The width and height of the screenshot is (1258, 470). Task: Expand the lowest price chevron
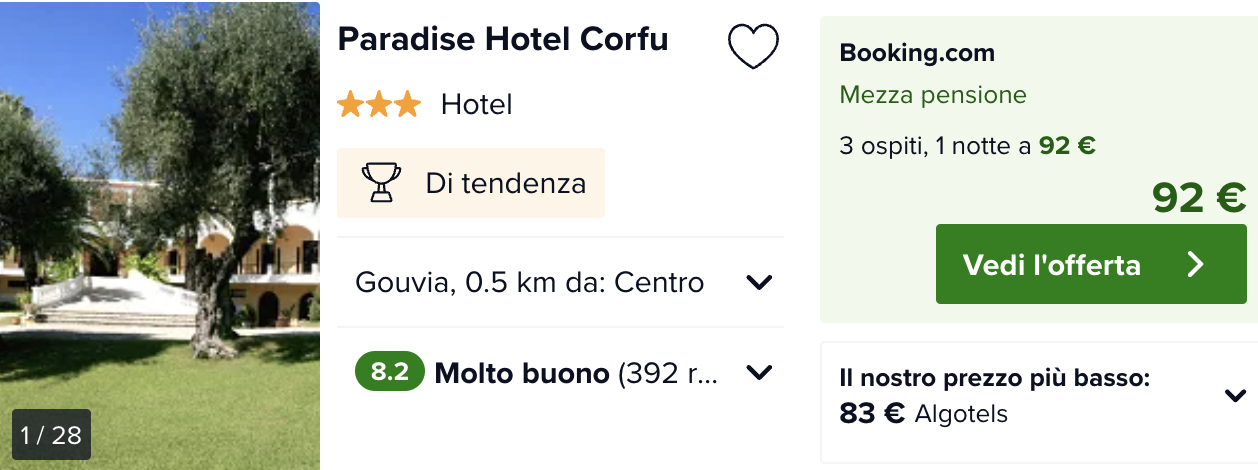point(1235,396)
